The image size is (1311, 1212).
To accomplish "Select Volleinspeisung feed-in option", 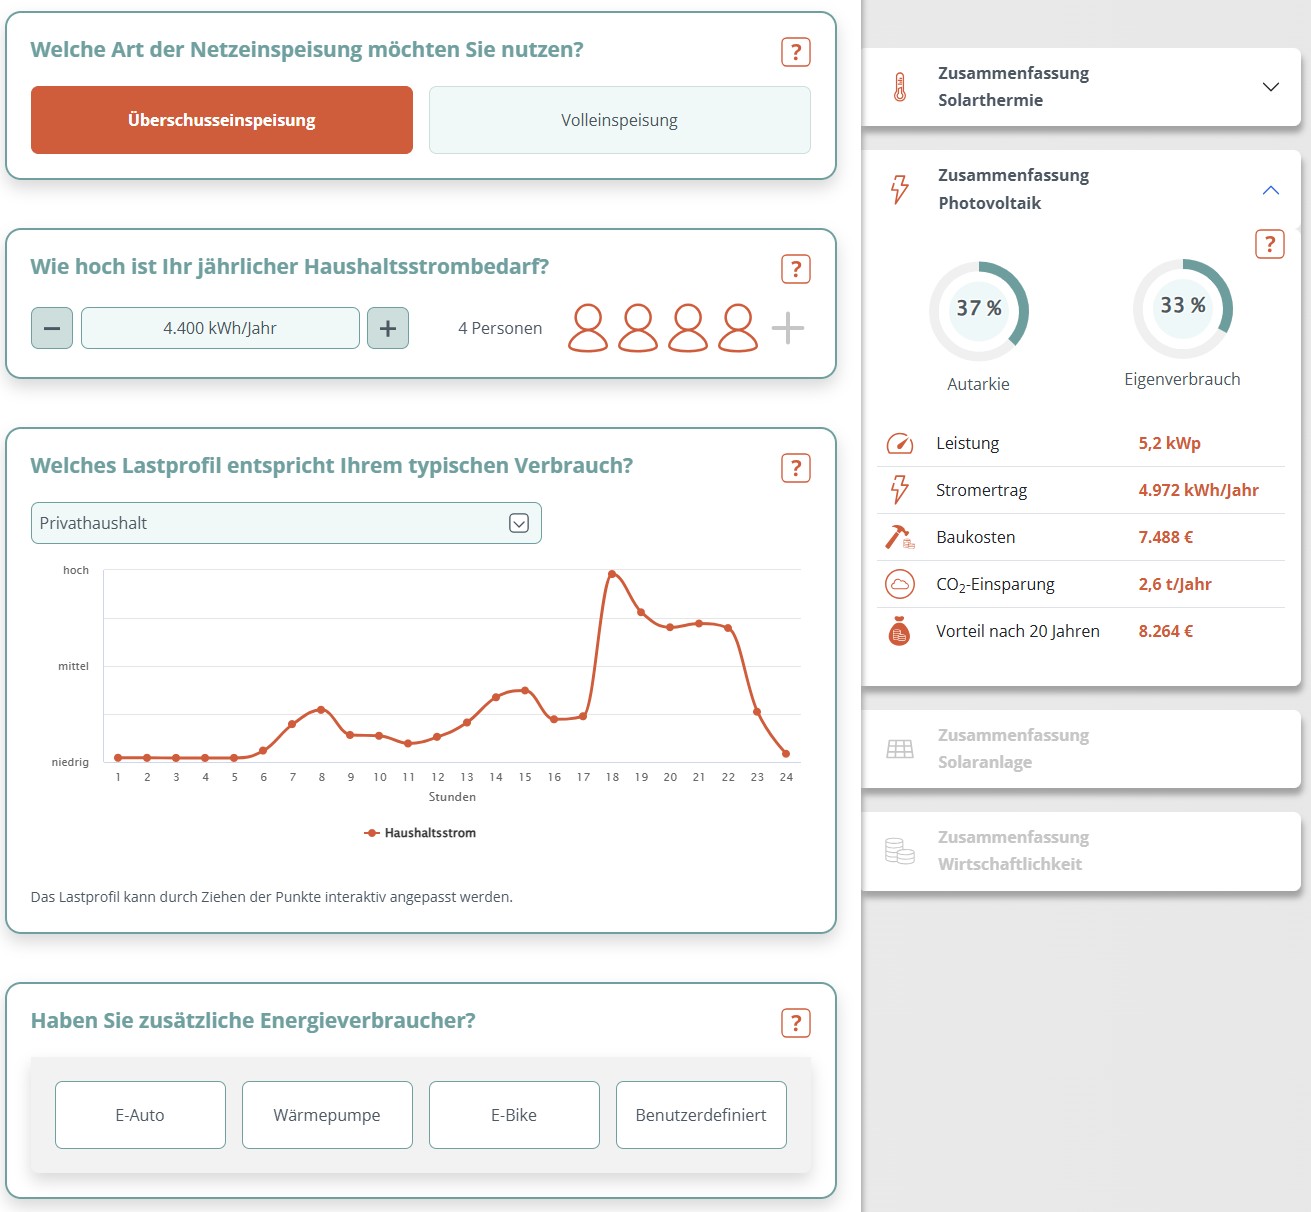I will pos(620,120).
